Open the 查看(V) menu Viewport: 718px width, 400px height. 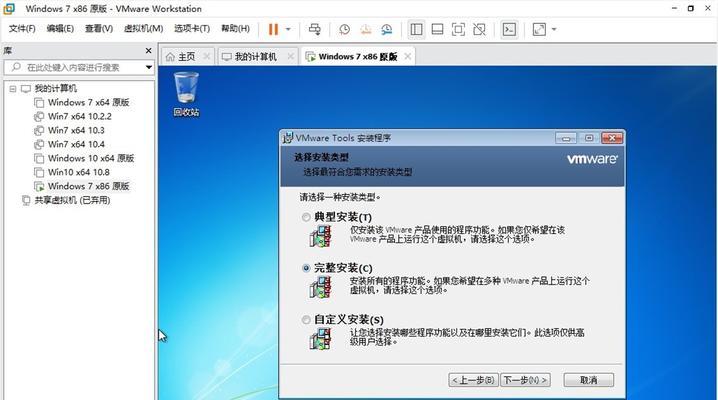tap(99, 28)
